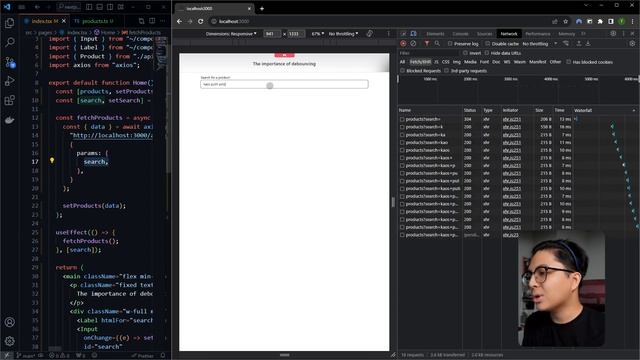Check Has blocked cookies
The height and width of the screenshot is (360, 640).
(569, 62)
